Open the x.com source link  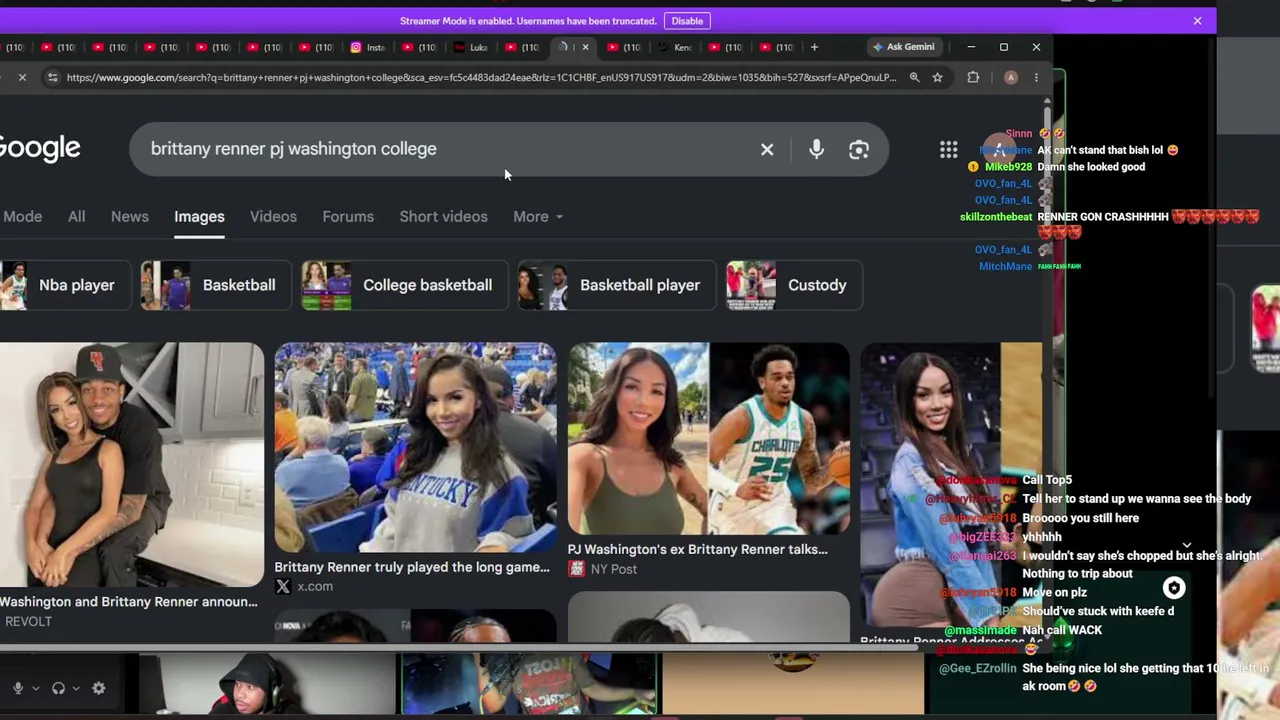pos(305,587)
